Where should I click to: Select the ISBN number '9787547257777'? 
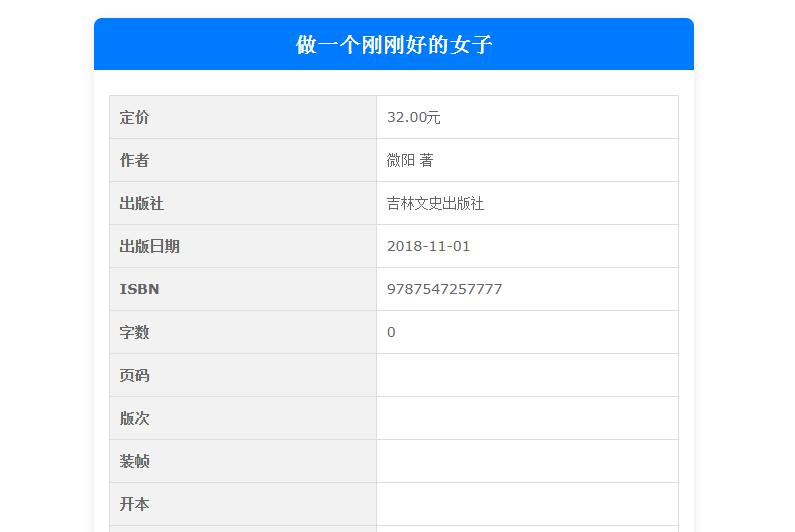tap(444, 290)
